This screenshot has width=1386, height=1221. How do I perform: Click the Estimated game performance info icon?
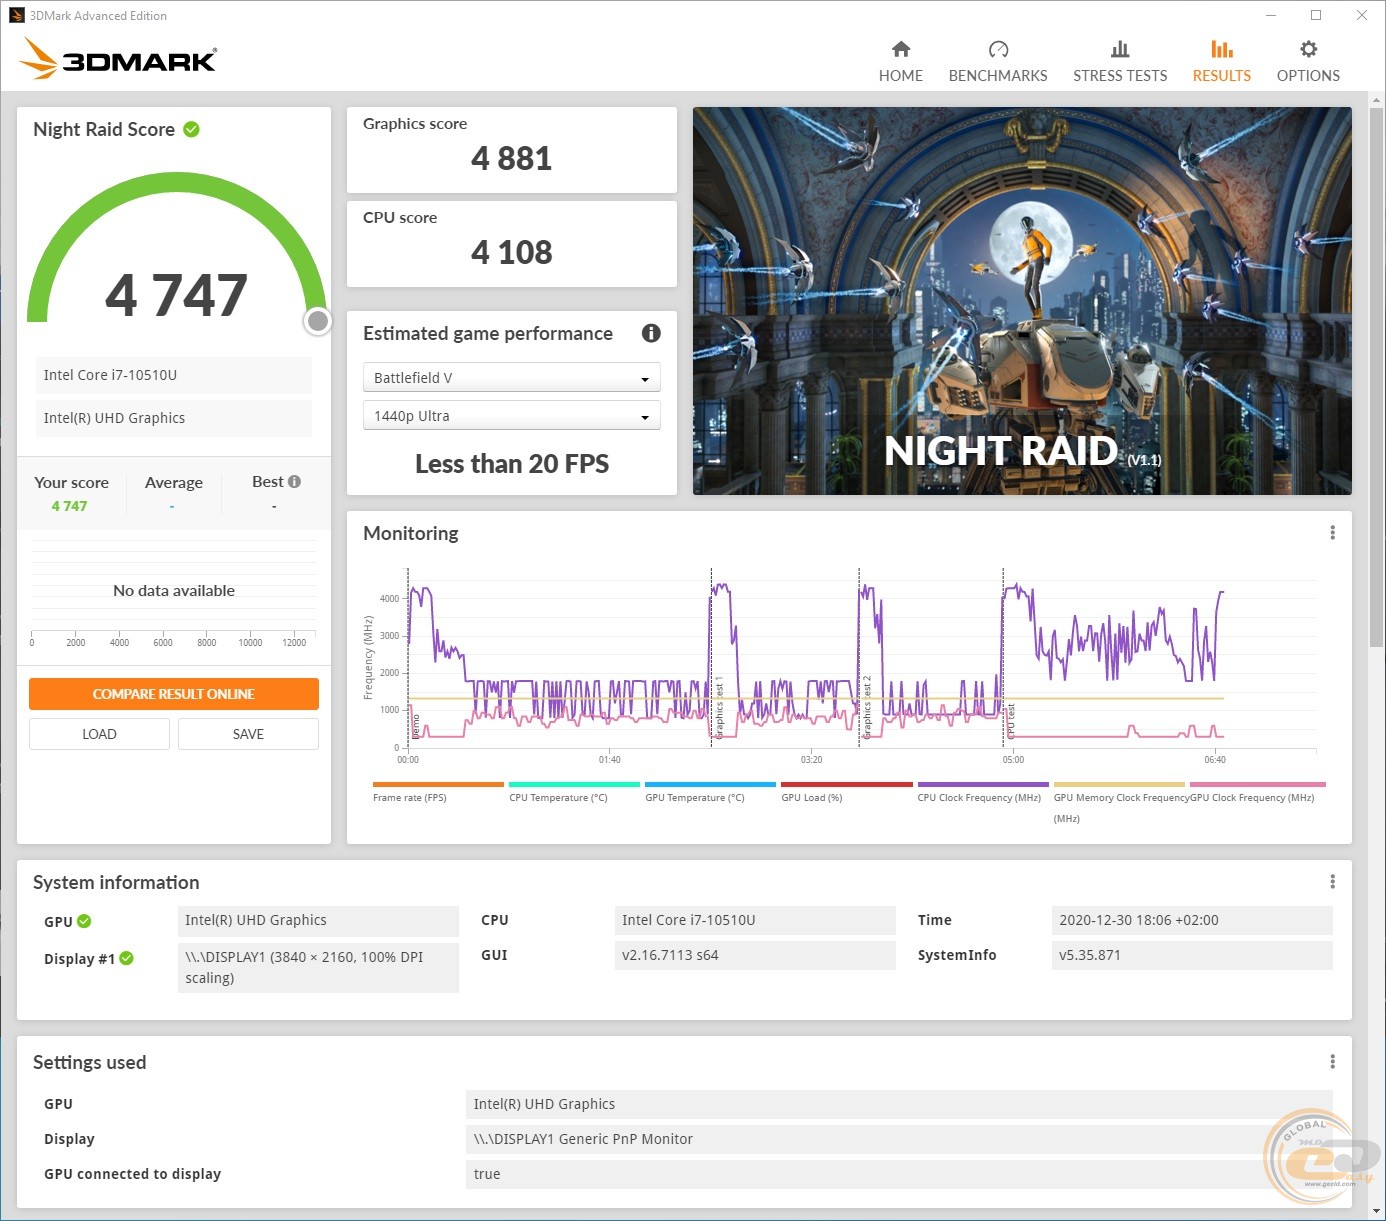coord(651,333)
